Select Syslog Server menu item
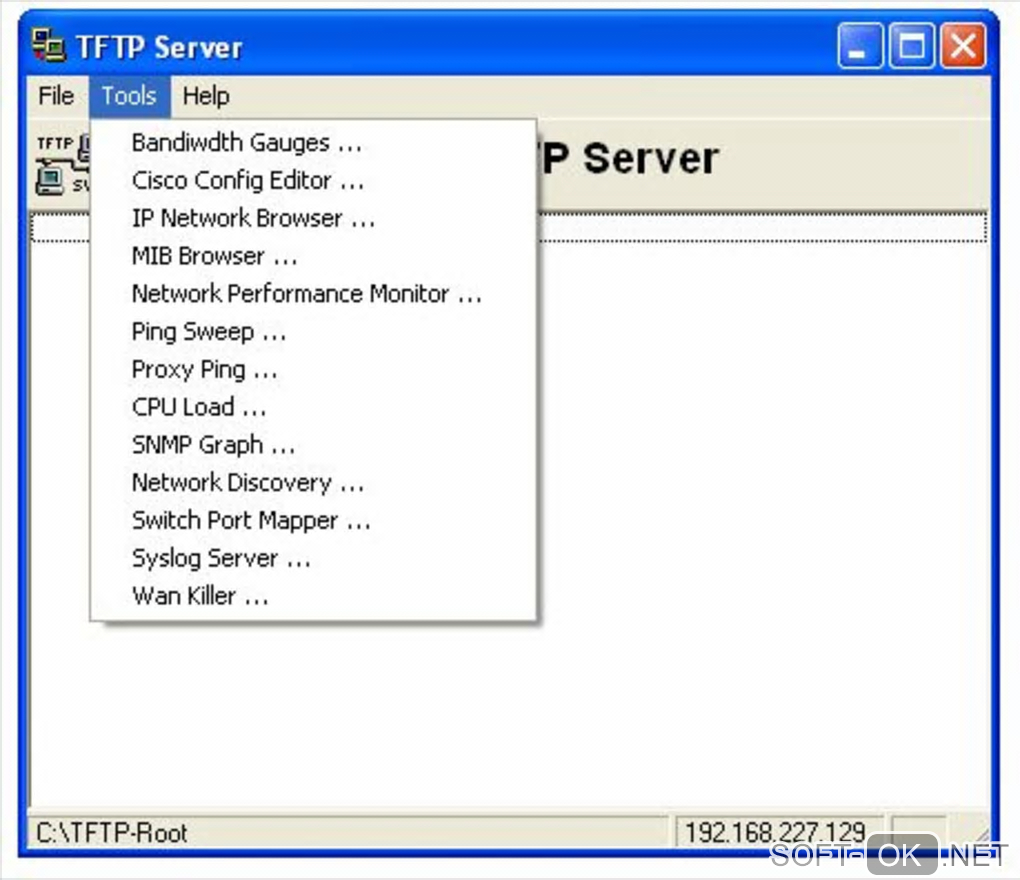 tap(314, 558)
